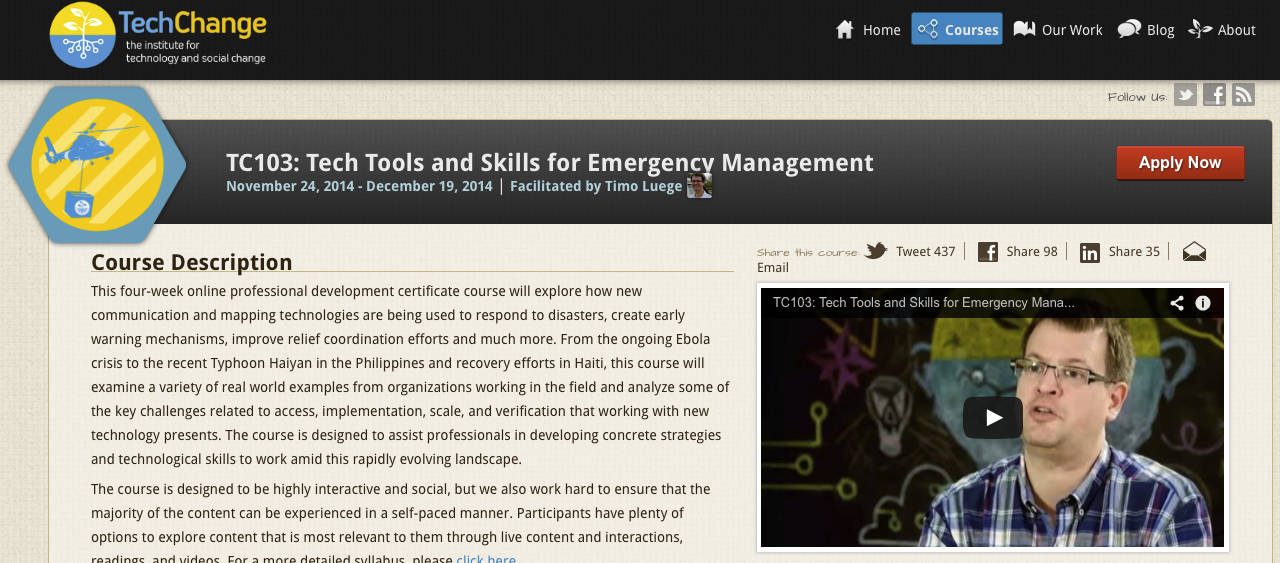1280x563 pixels.
Task: Click the 'Follow Us:' label
Action: 1137,97
